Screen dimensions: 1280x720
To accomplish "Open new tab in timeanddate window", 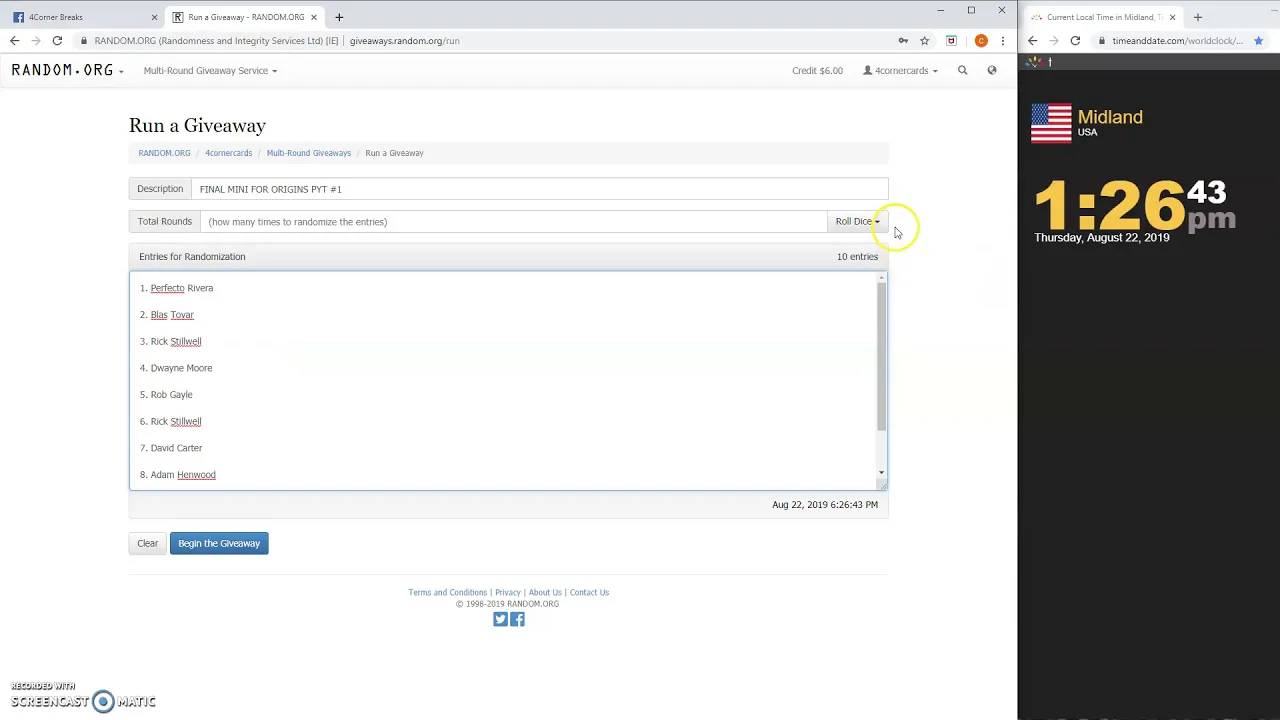I will [x=1197, y=17].
